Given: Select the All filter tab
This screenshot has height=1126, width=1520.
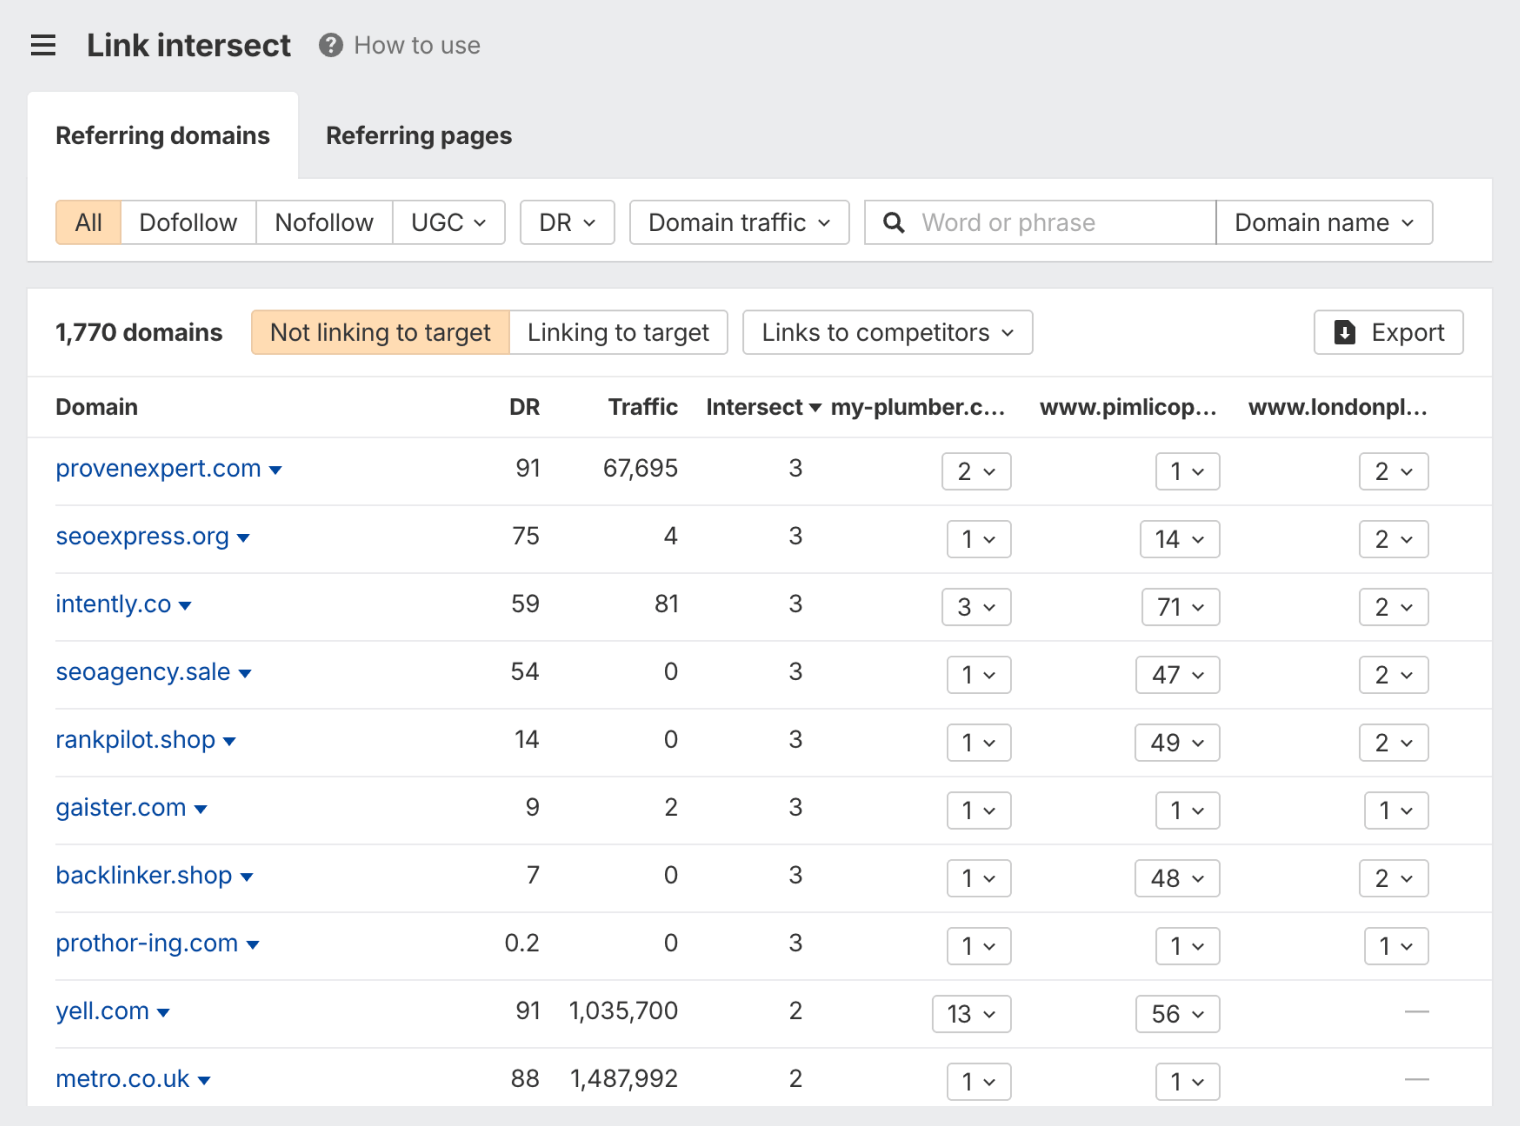Looking at the screenshot, I should pos(88,222).
